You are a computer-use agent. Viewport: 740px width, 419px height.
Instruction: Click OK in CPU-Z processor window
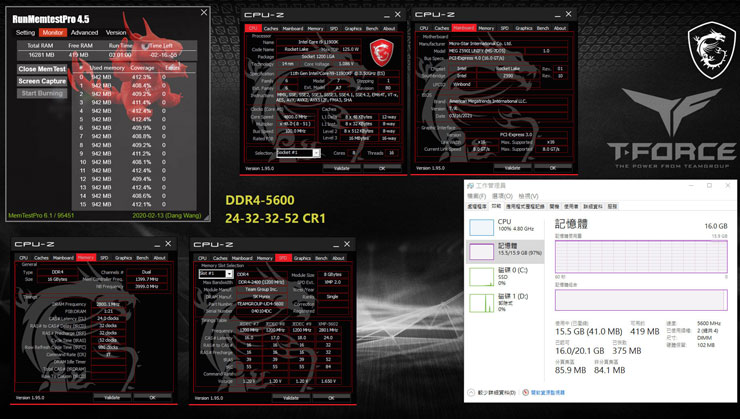pos(382,168)
